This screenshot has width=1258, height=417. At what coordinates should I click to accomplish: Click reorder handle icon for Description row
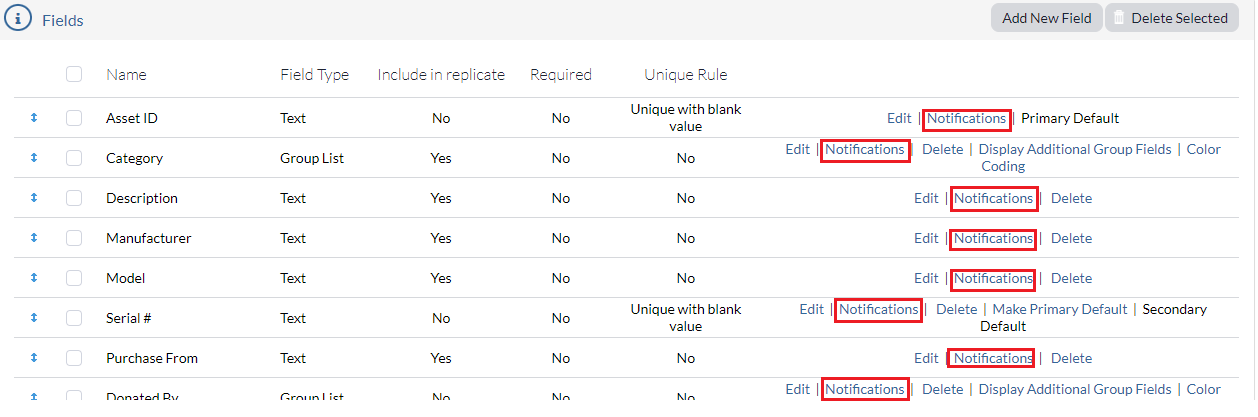[x=33, y=198]
